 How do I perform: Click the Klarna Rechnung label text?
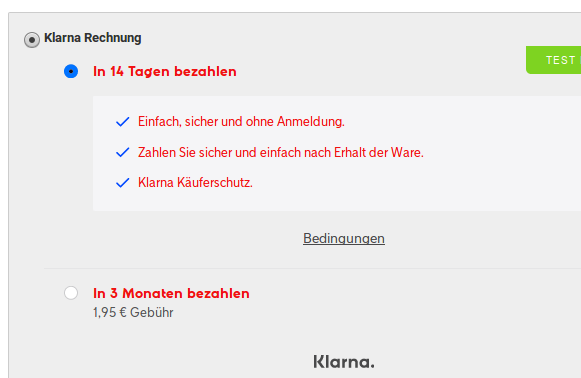click(93, 38)
